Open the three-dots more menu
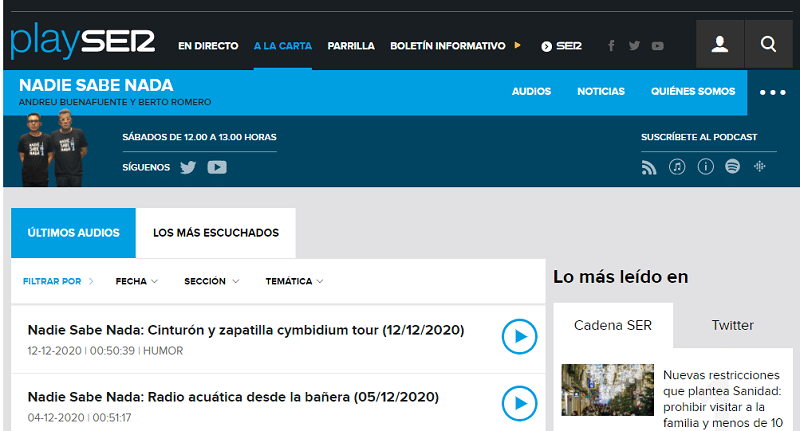 772,92
